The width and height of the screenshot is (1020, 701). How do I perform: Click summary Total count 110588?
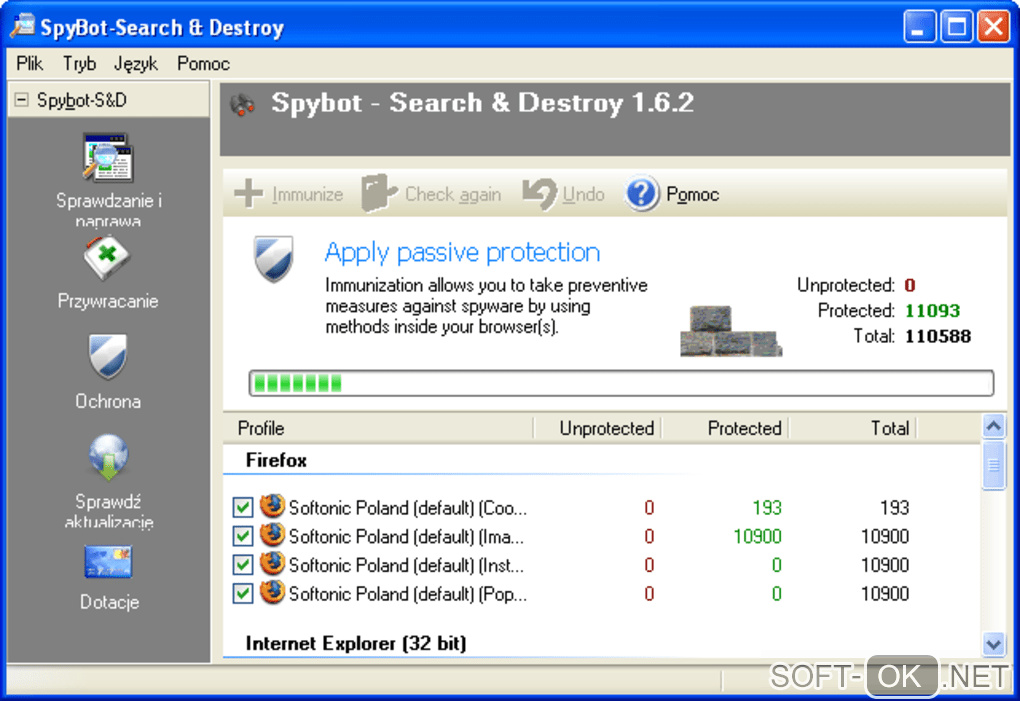pyautogui.click(x=937, y=336)
